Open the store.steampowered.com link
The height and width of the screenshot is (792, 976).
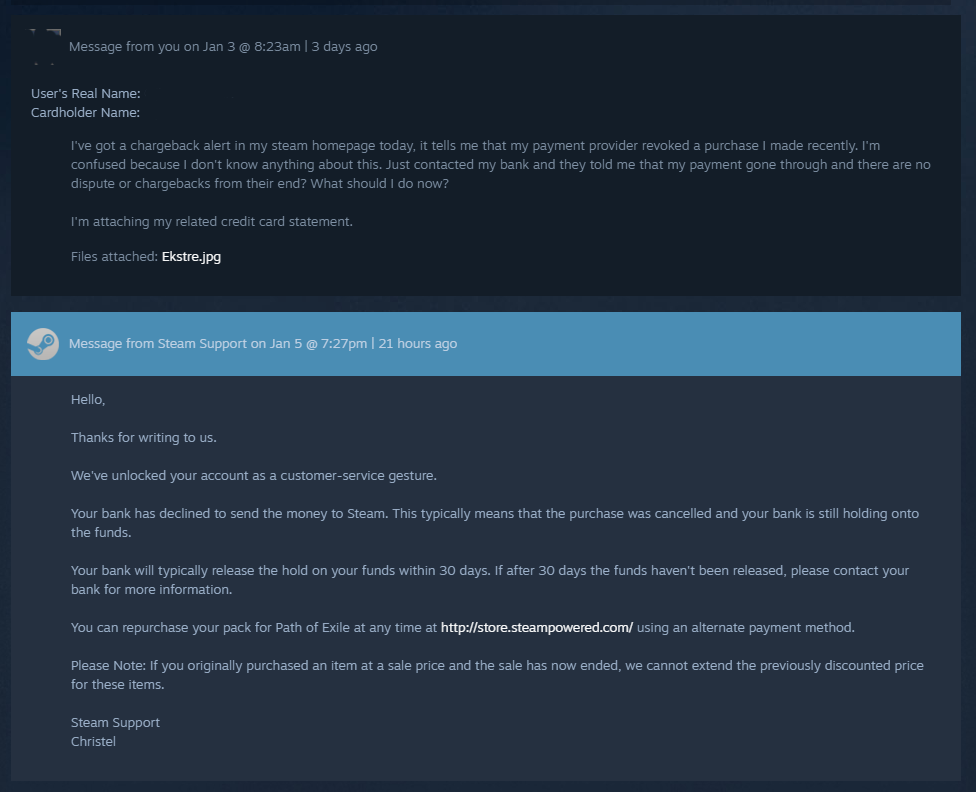(x=537, y=628)
